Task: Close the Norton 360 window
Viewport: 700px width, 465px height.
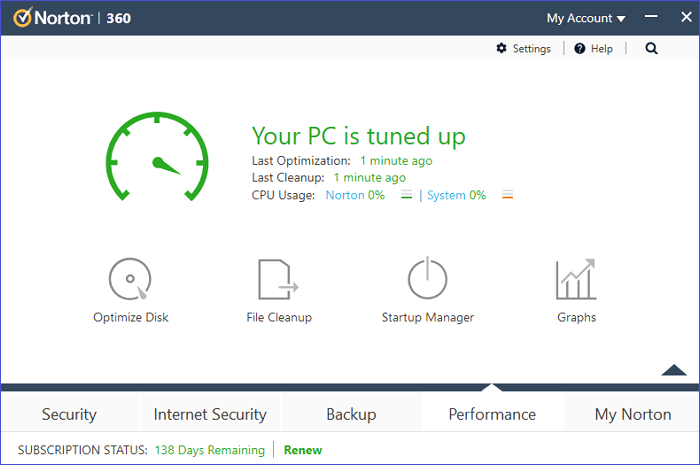Action: coord(686,17)
